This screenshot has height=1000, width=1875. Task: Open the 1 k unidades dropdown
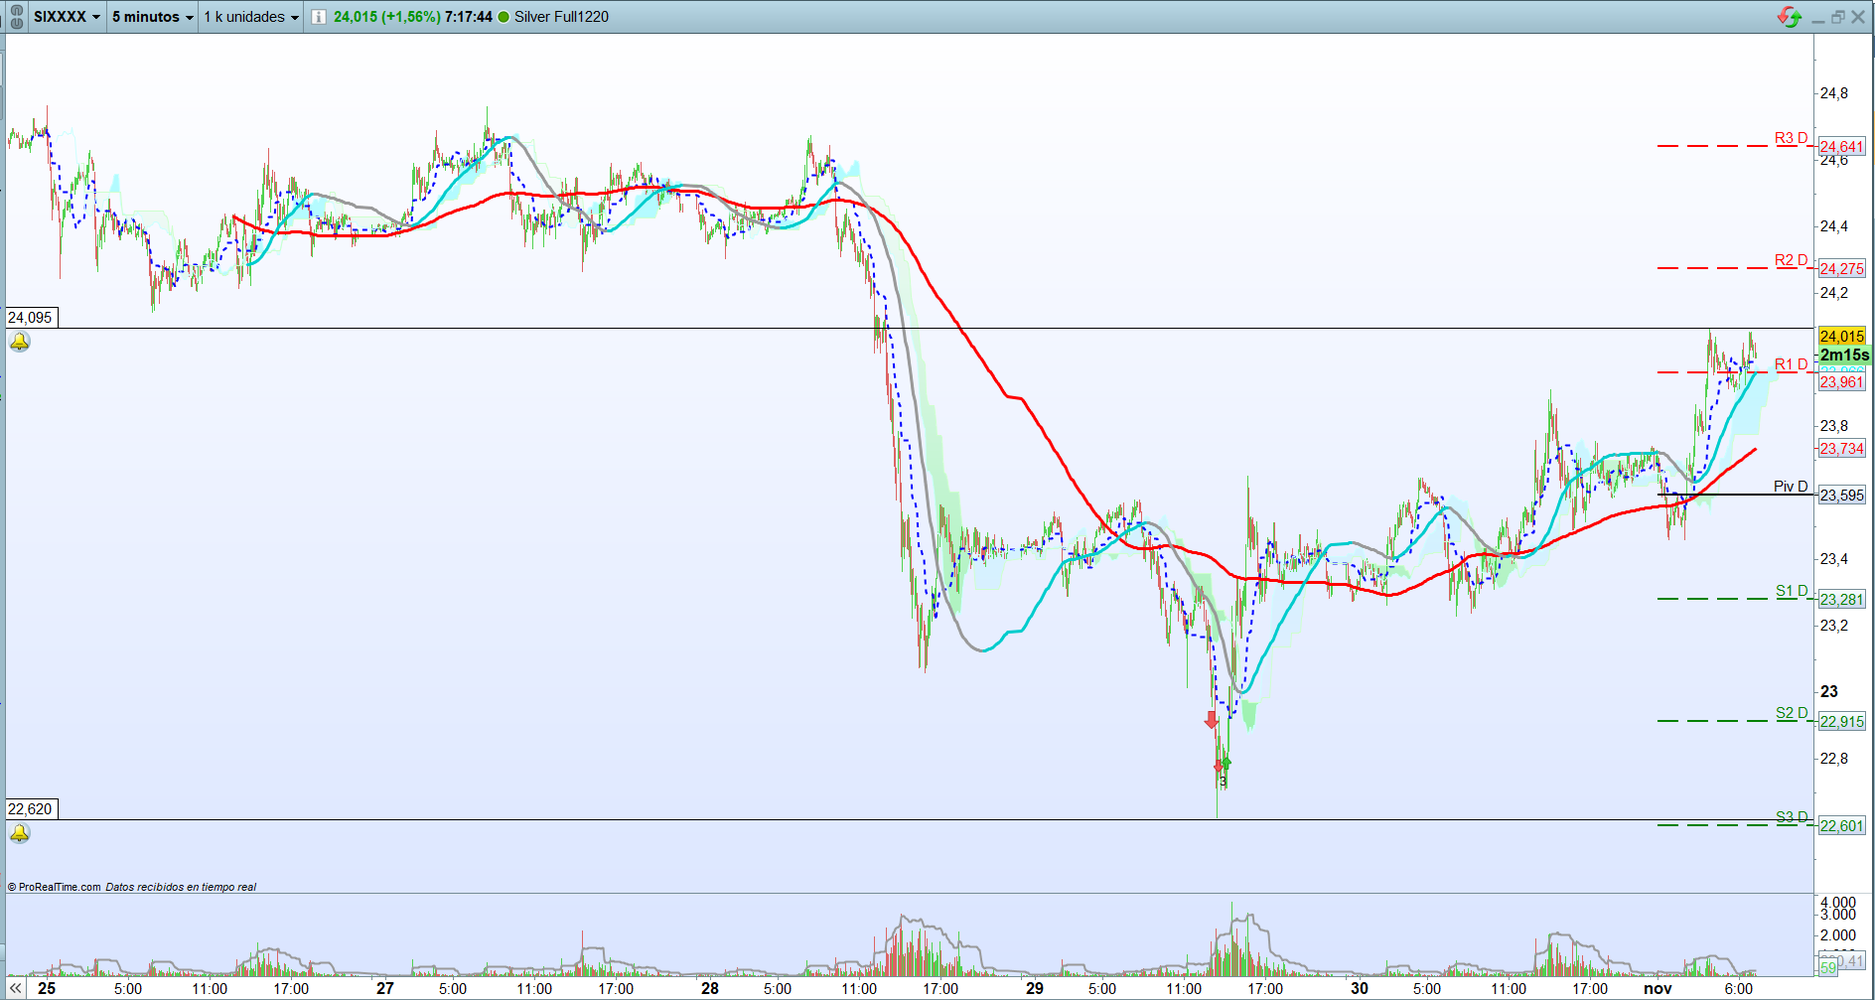[251, 17]
